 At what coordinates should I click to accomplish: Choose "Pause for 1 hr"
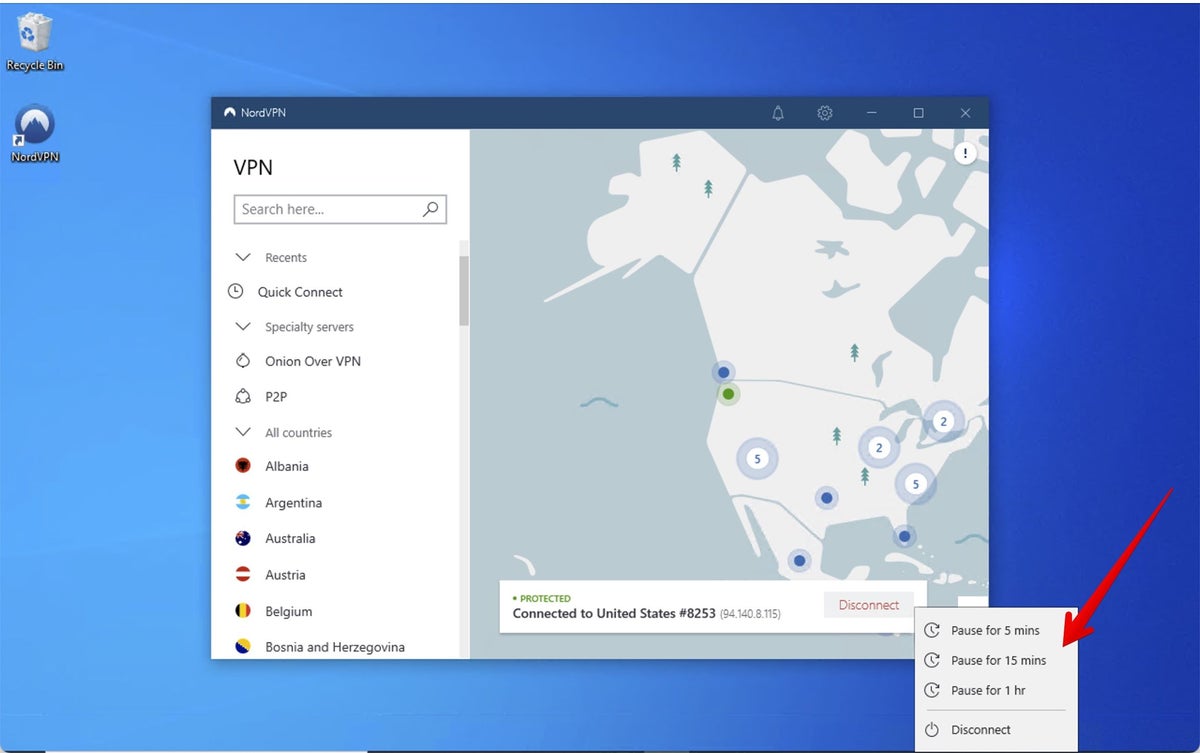[988, 690]
